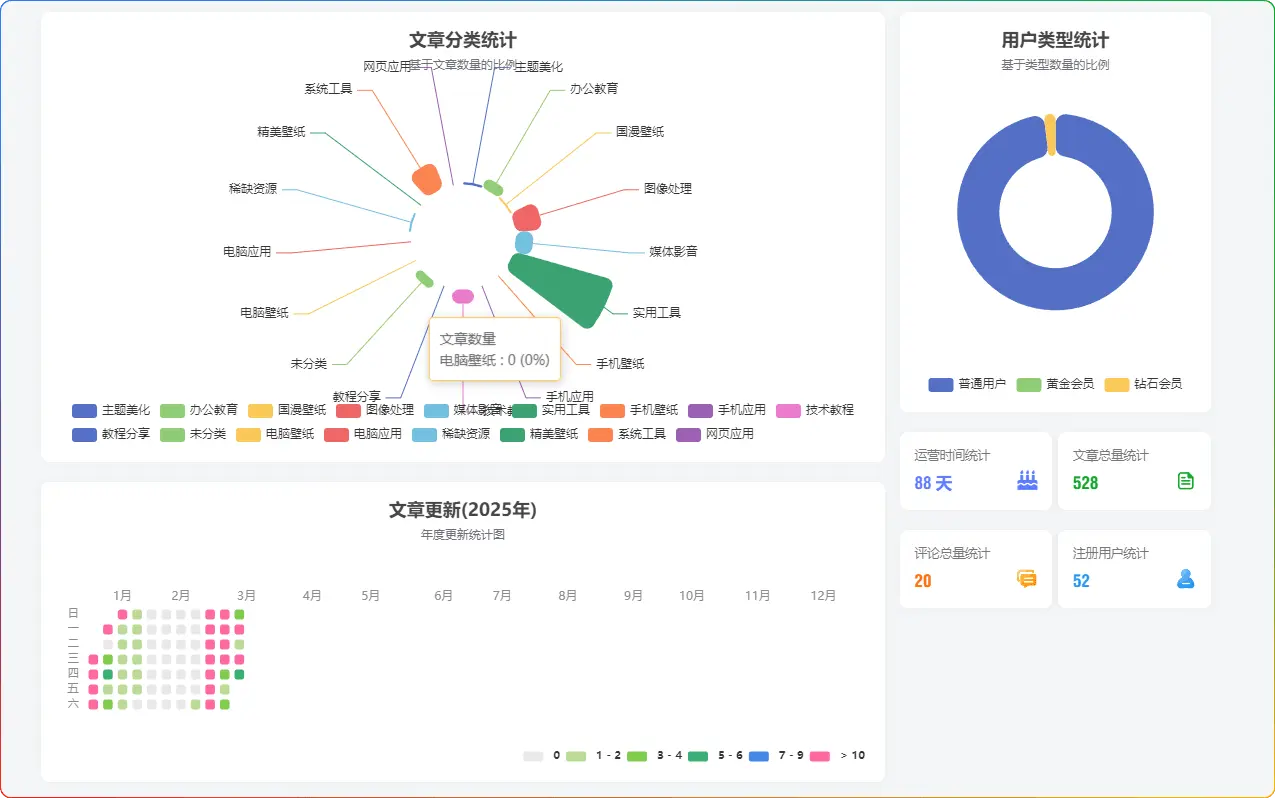The image size is (1275, 798).
Task: Click the blue user icon in 注册用户统计 card
Action: (1185, 579)
